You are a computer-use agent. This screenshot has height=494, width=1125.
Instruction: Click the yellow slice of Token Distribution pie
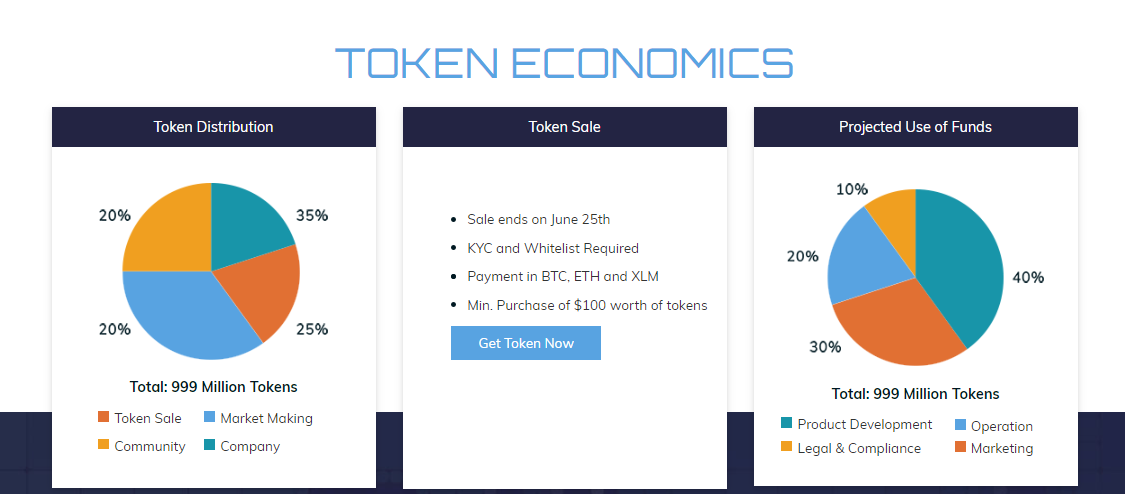[172, 229]
